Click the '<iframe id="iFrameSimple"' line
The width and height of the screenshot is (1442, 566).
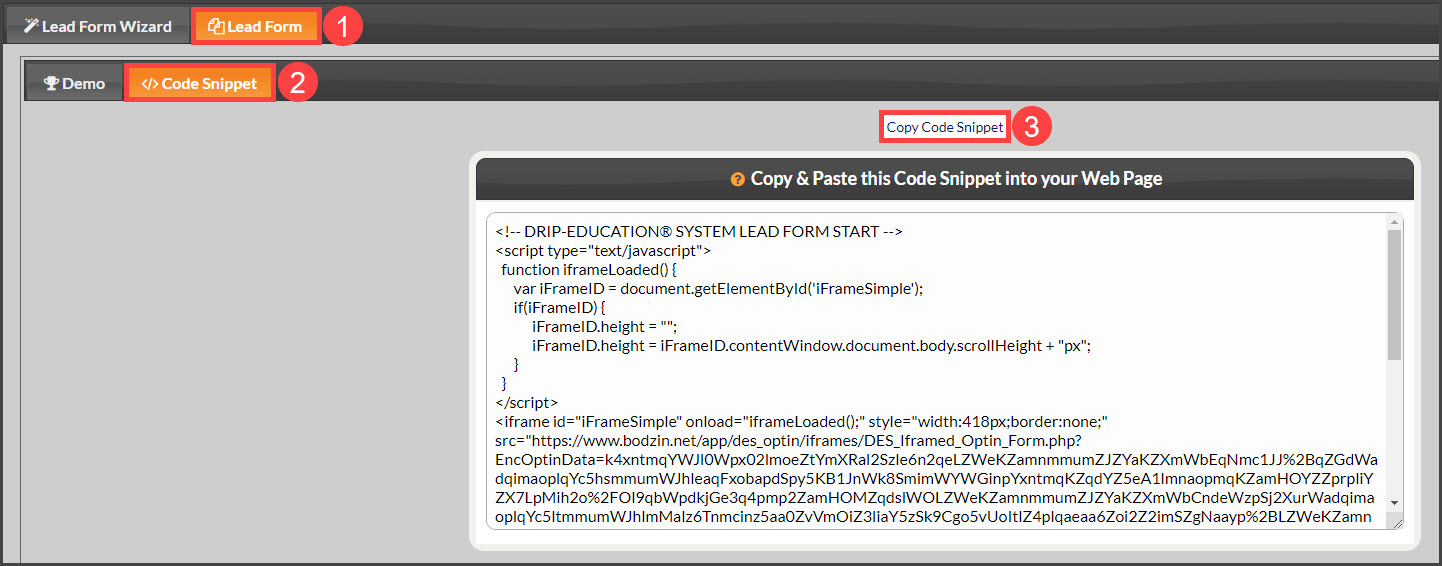[802, 421]
